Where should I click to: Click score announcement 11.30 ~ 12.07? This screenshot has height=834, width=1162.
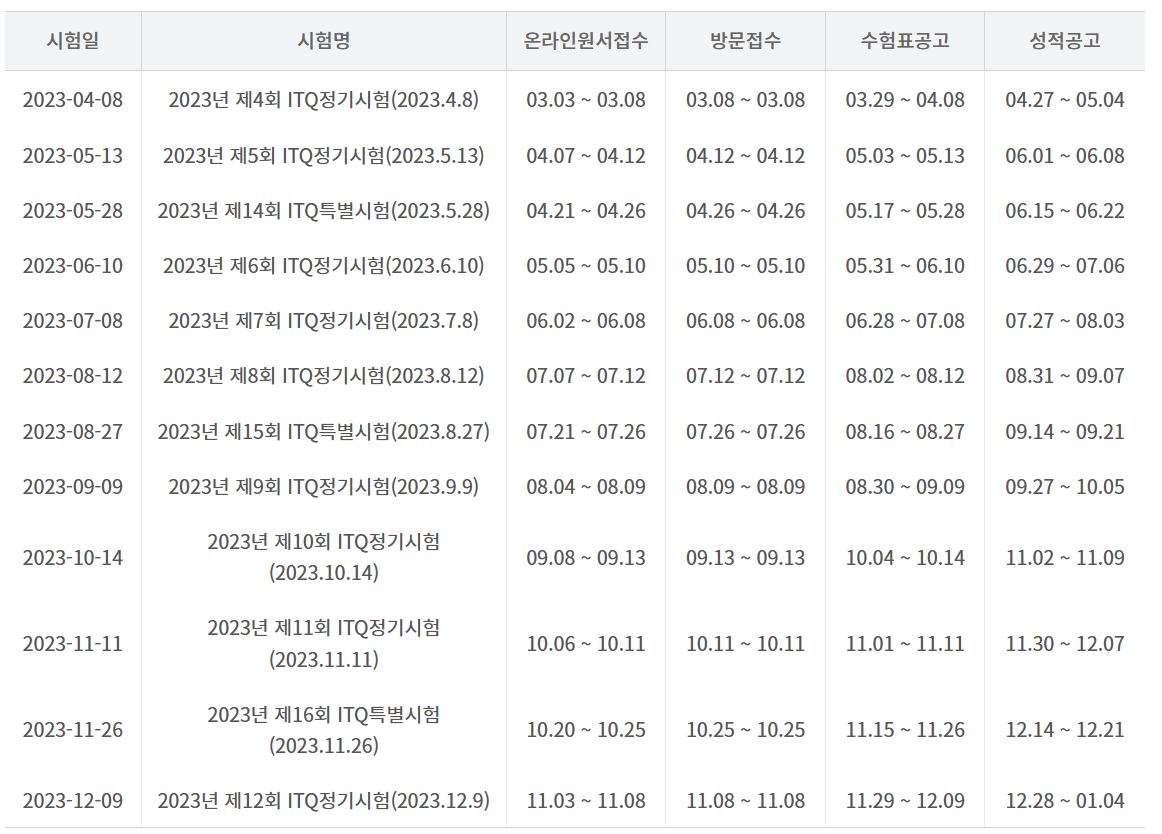(x=1064, y=643)
